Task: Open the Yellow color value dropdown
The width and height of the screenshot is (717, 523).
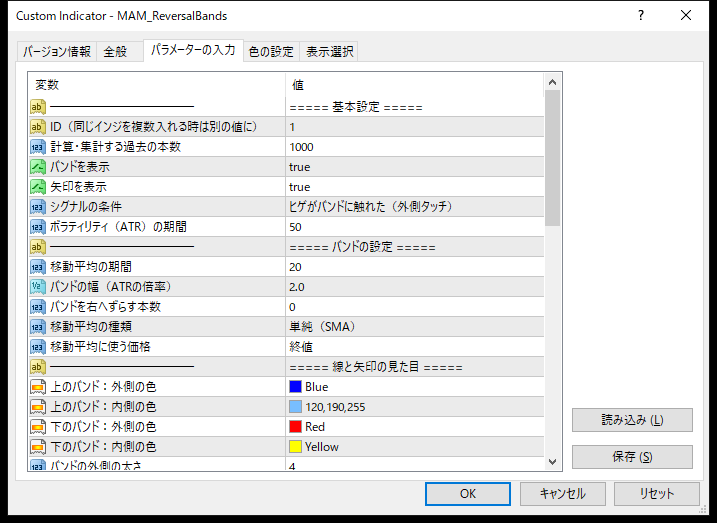Action: coord(415,447)
